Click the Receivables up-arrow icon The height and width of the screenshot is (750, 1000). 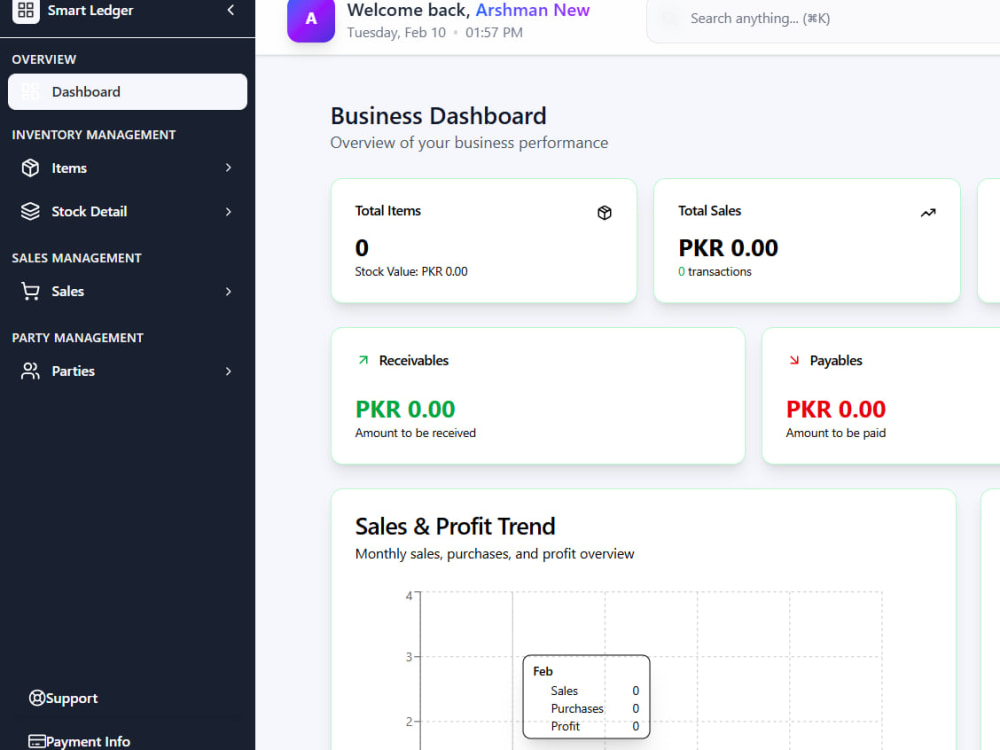coord(363,360)
